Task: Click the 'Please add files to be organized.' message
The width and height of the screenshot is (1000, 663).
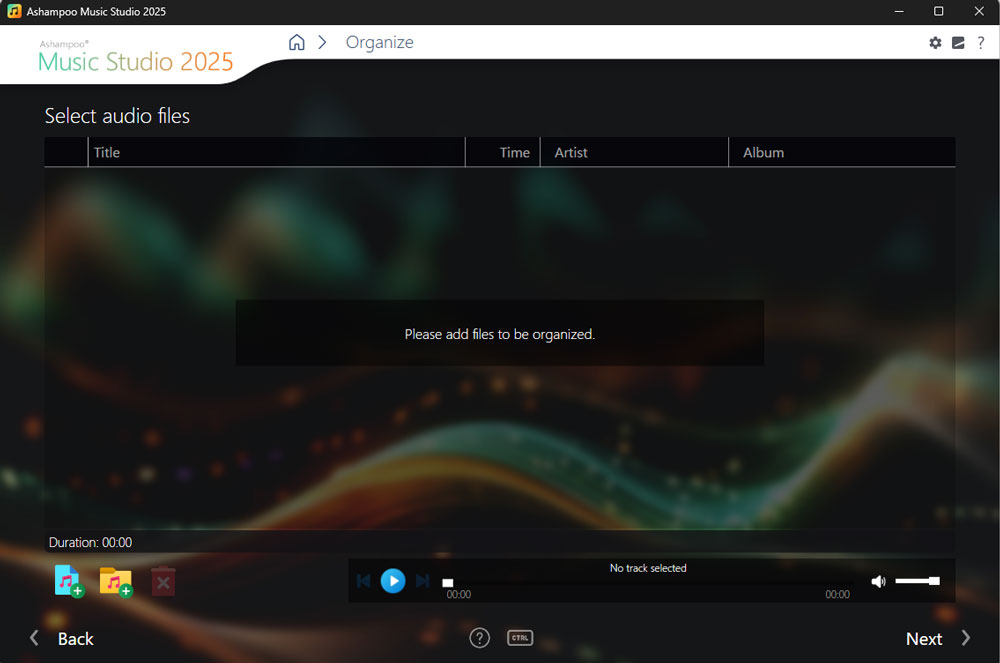Action: tap(499, 334)
